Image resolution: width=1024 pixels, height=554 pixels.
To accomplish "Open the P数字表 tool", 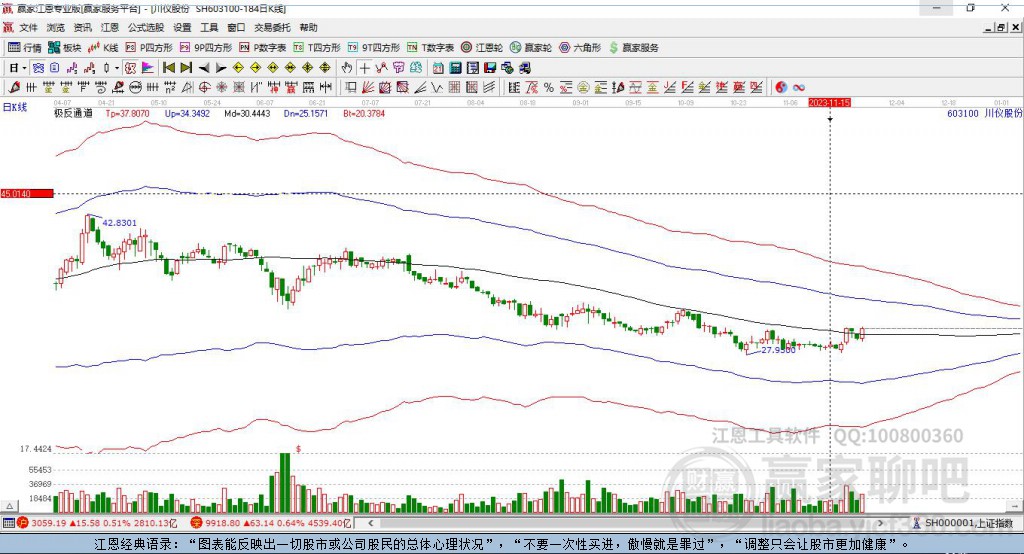I will [263, 48].
